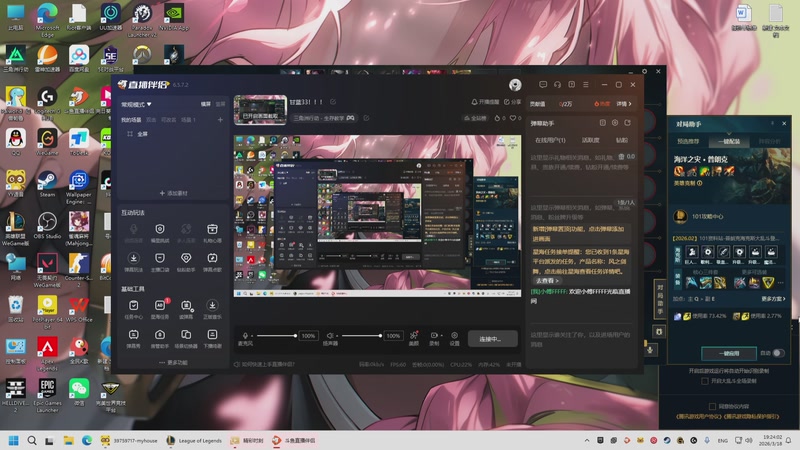The image size is (800, 450).
Task: Expand the 常规模式 dropdown
Action: click(137, 104)
